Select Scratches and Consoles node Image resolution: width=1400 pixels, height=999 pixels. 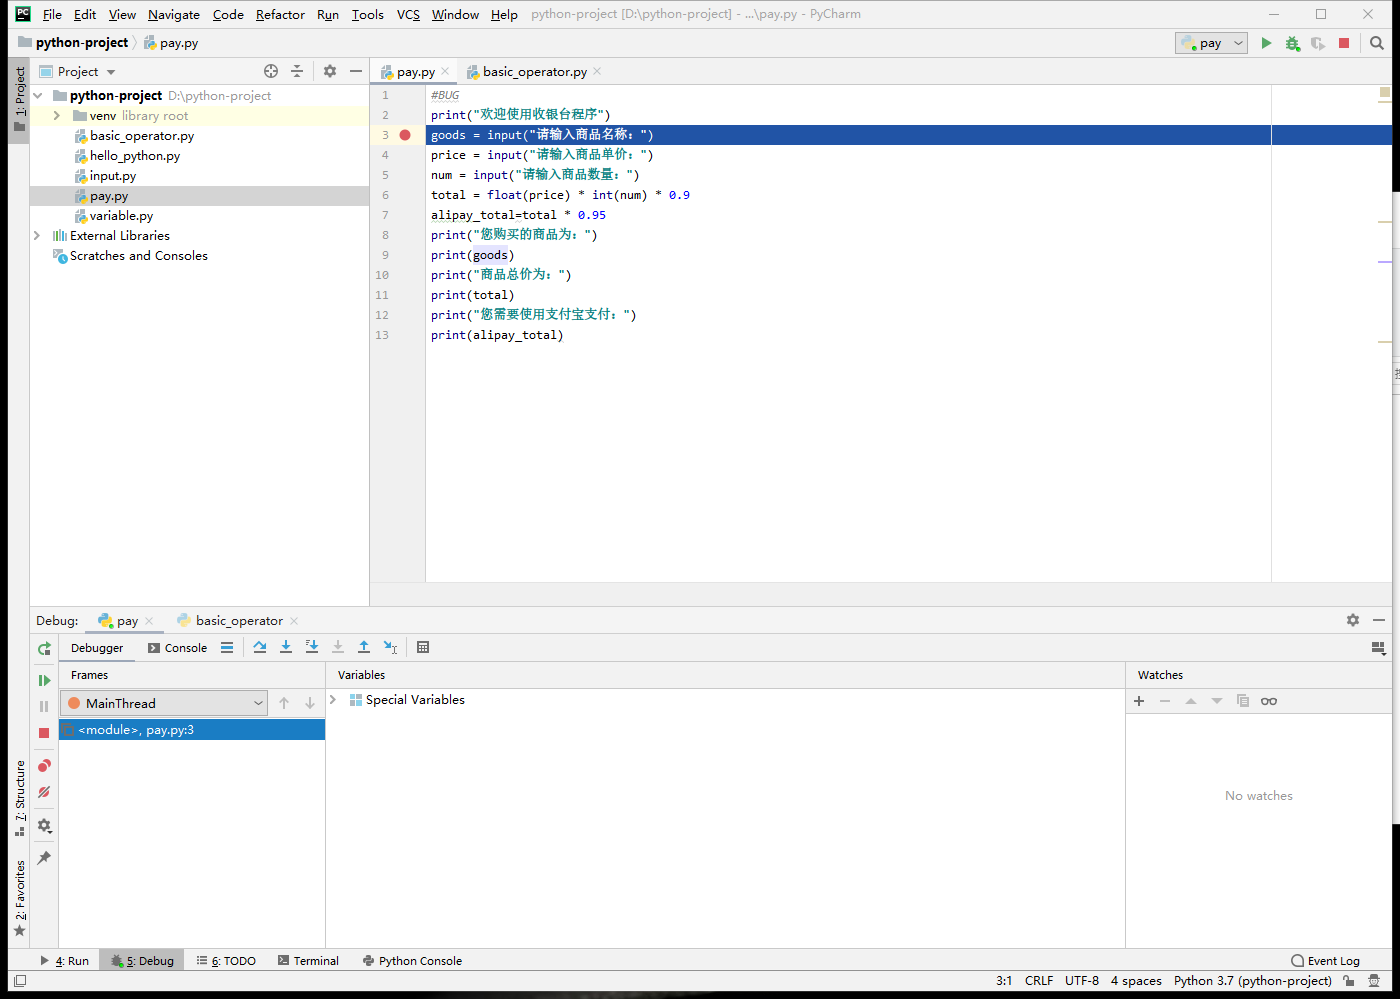pos(139,256)
